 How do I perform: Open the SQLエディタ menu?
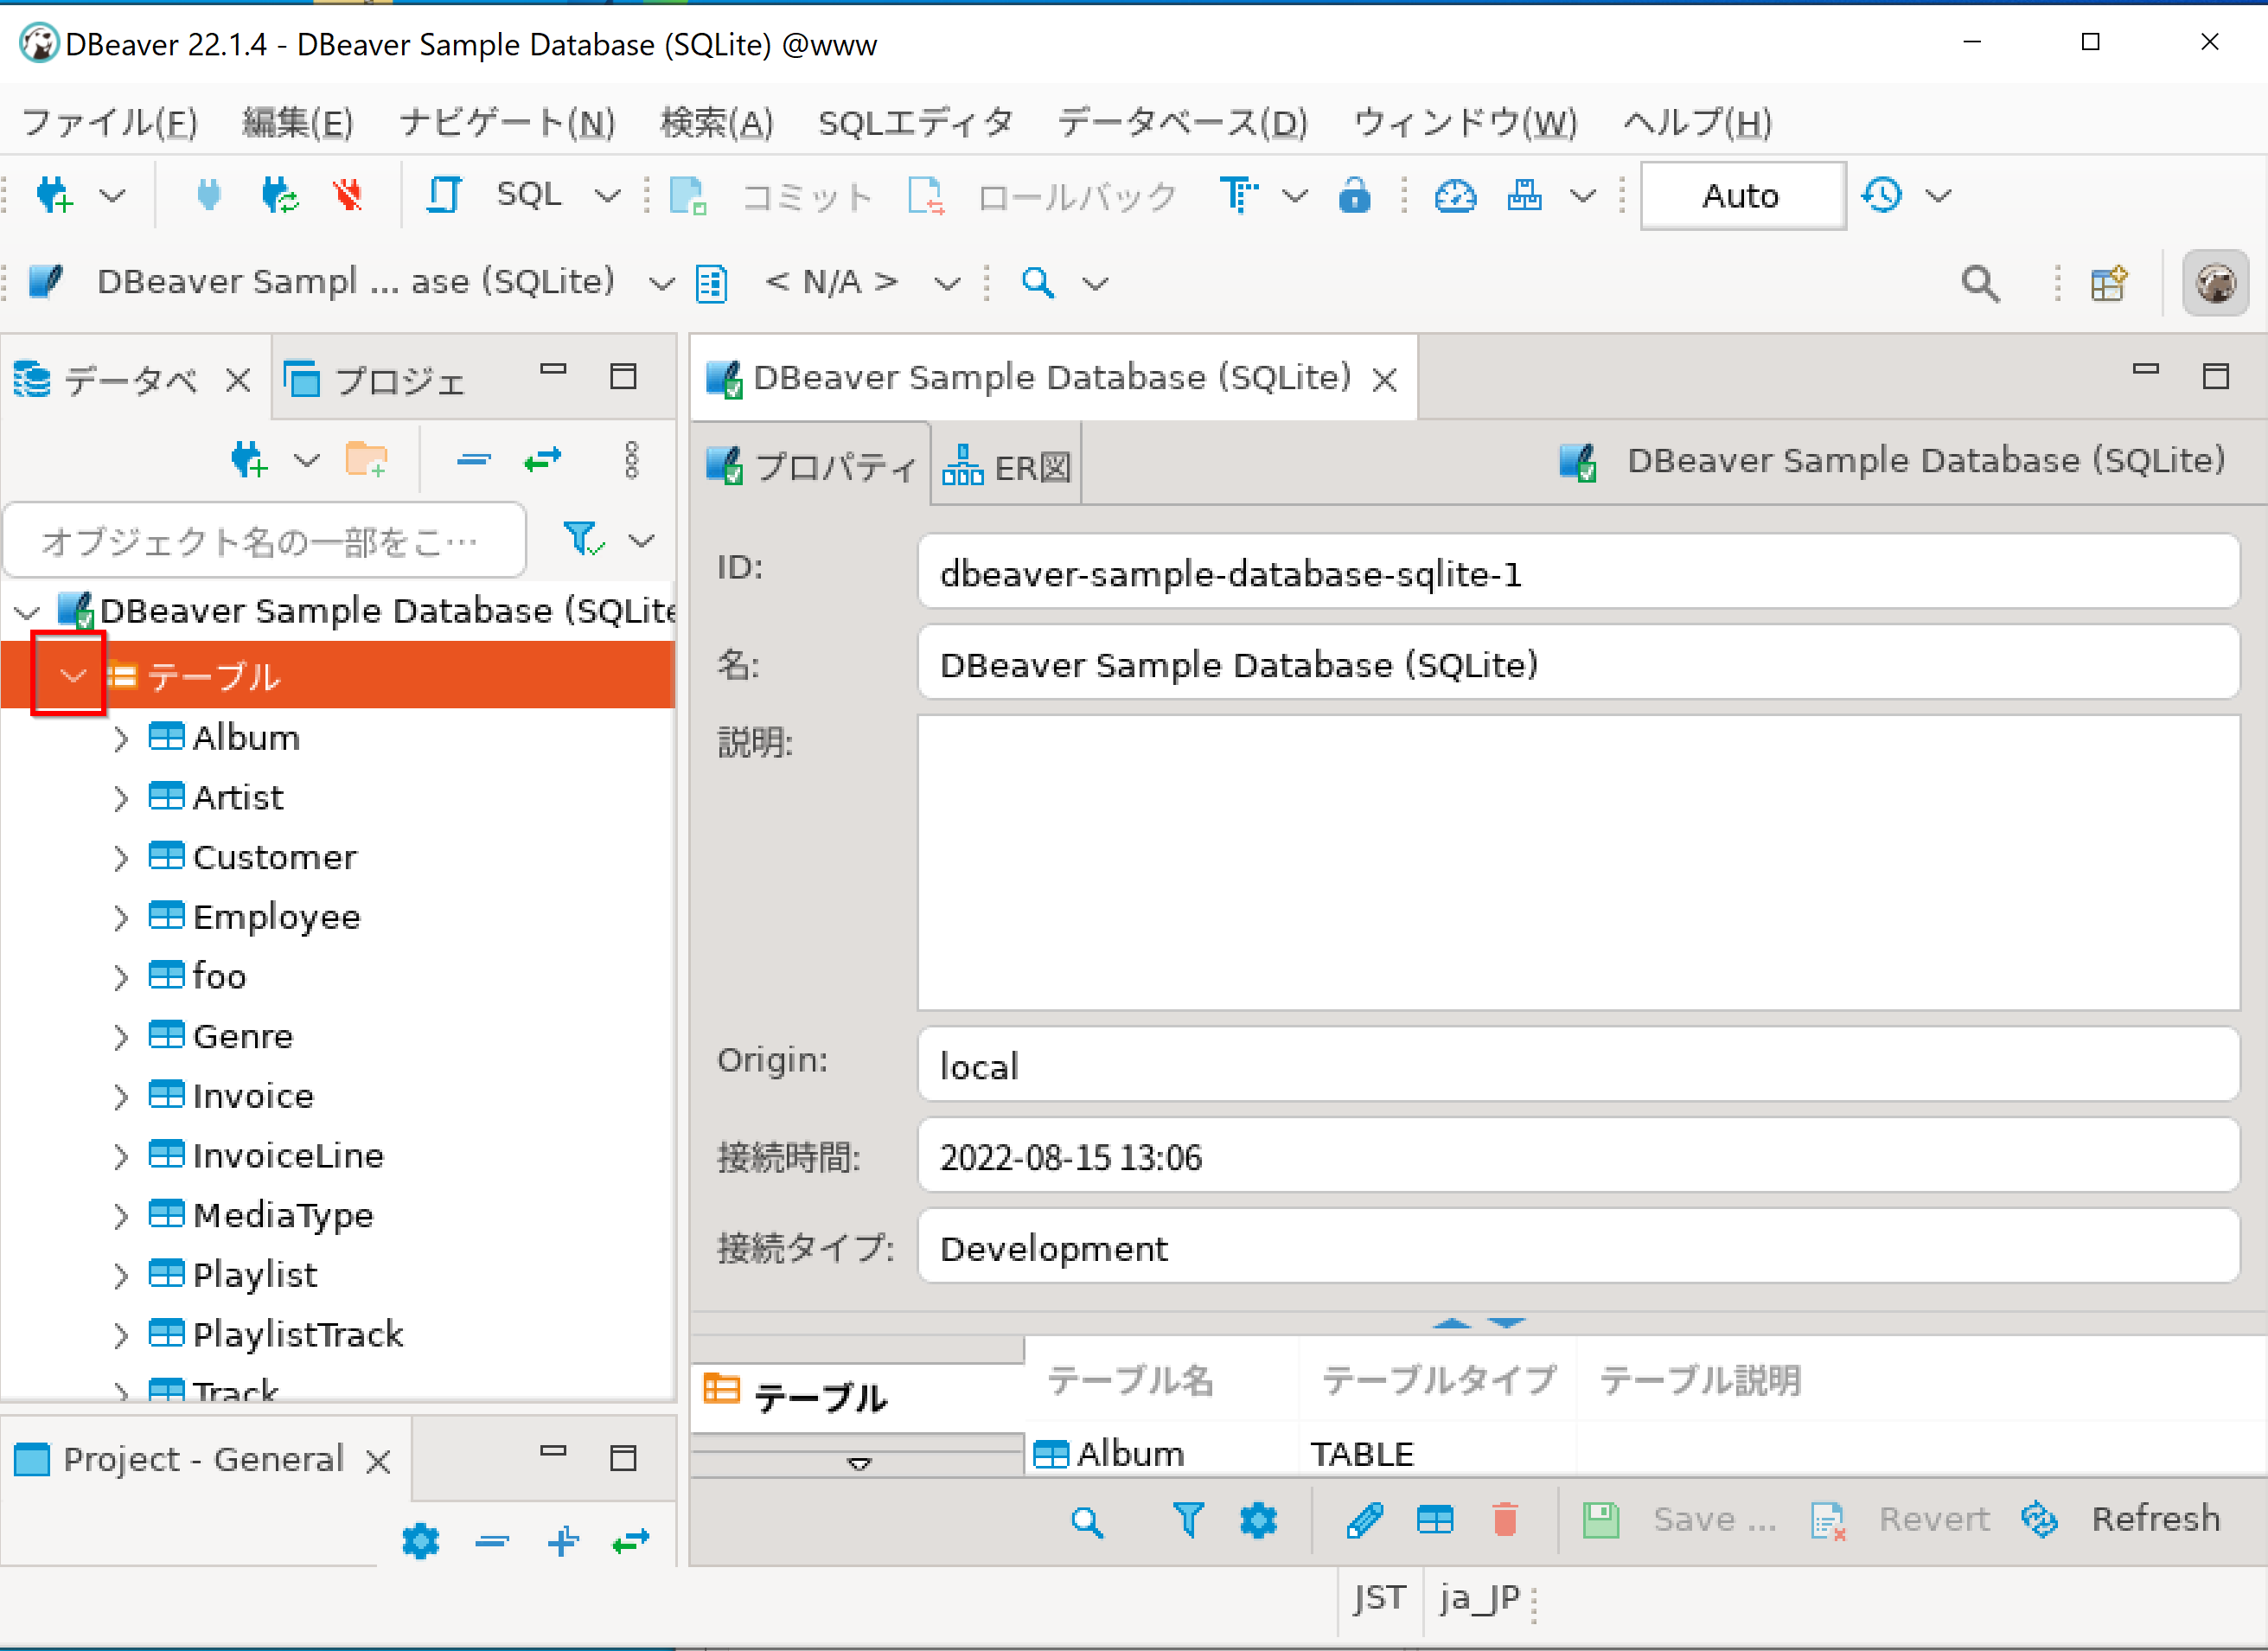(915, 122)
